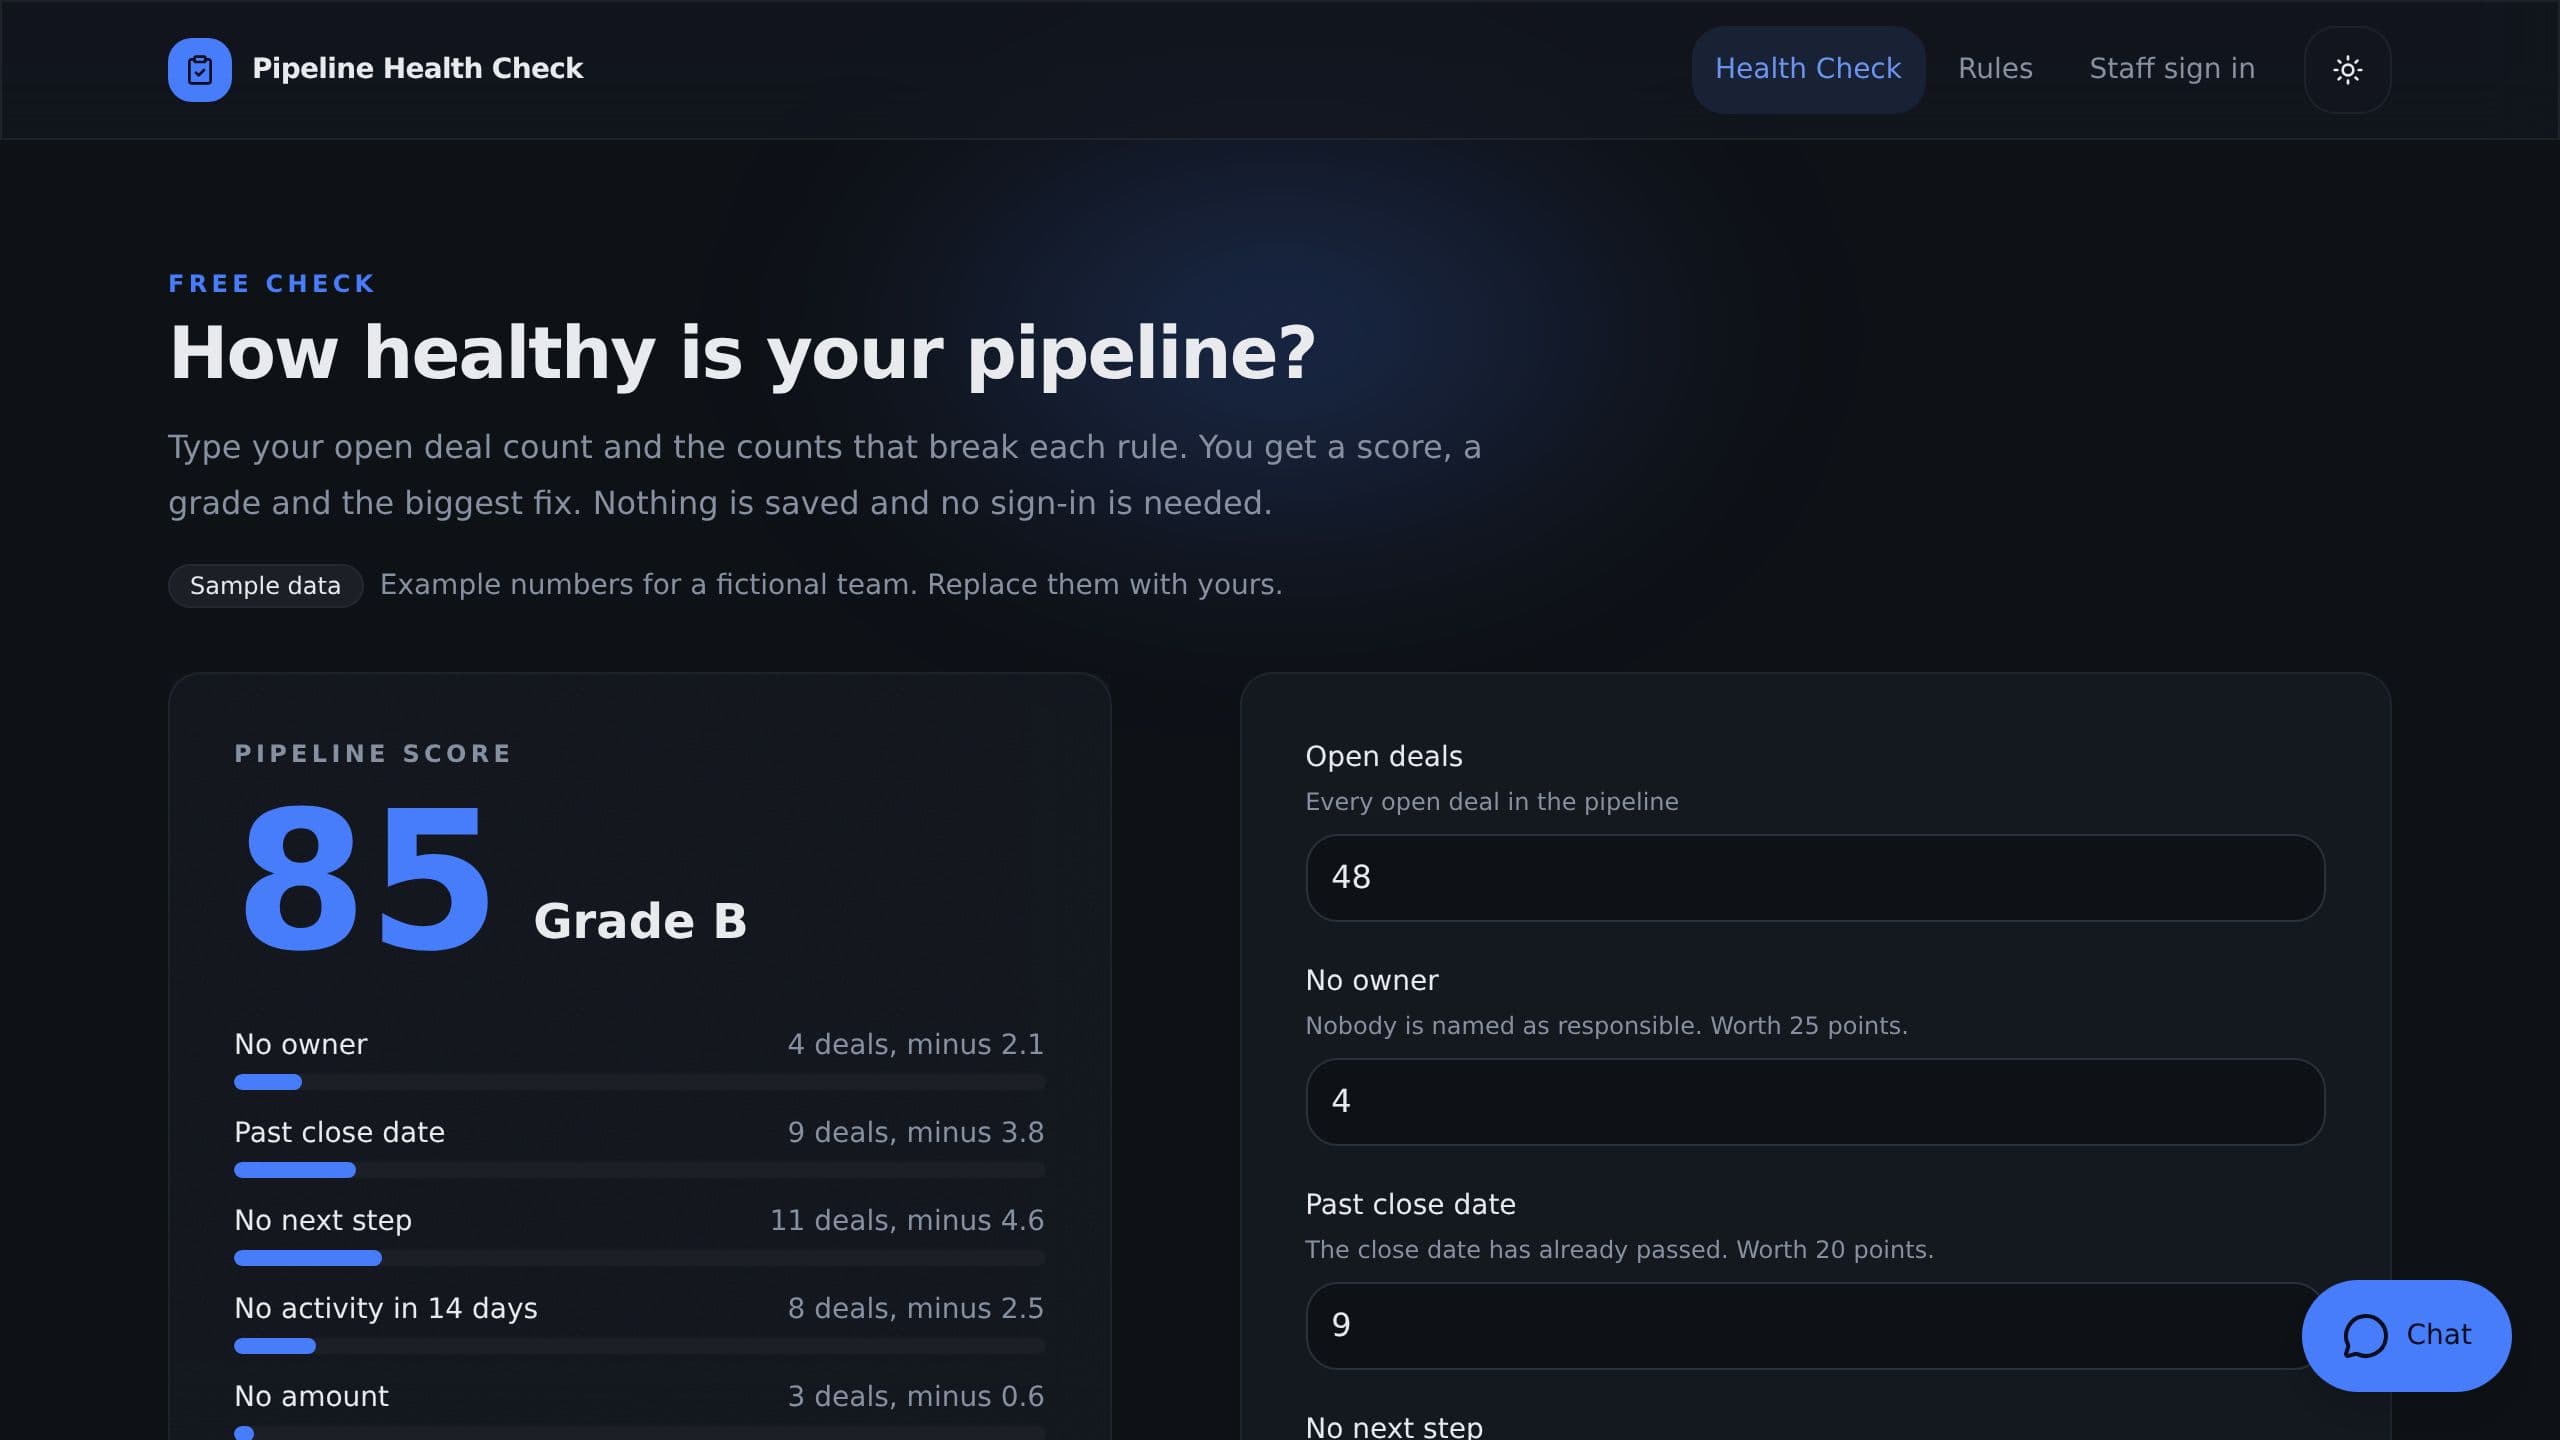Click 'Every open deal in the pipeline' hint
The height and width of the screenshot is (1440, 2560).
(x=1492, y=802)
